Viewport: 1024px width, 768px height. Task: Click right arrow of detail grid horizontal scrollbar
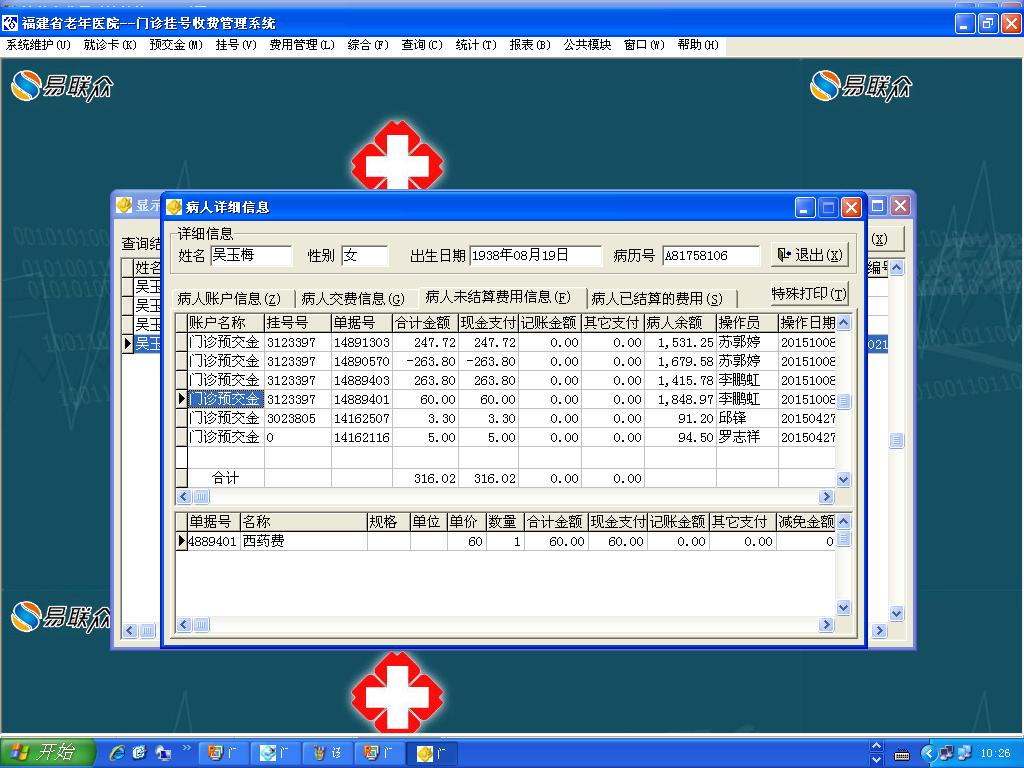tap(827, 625)
